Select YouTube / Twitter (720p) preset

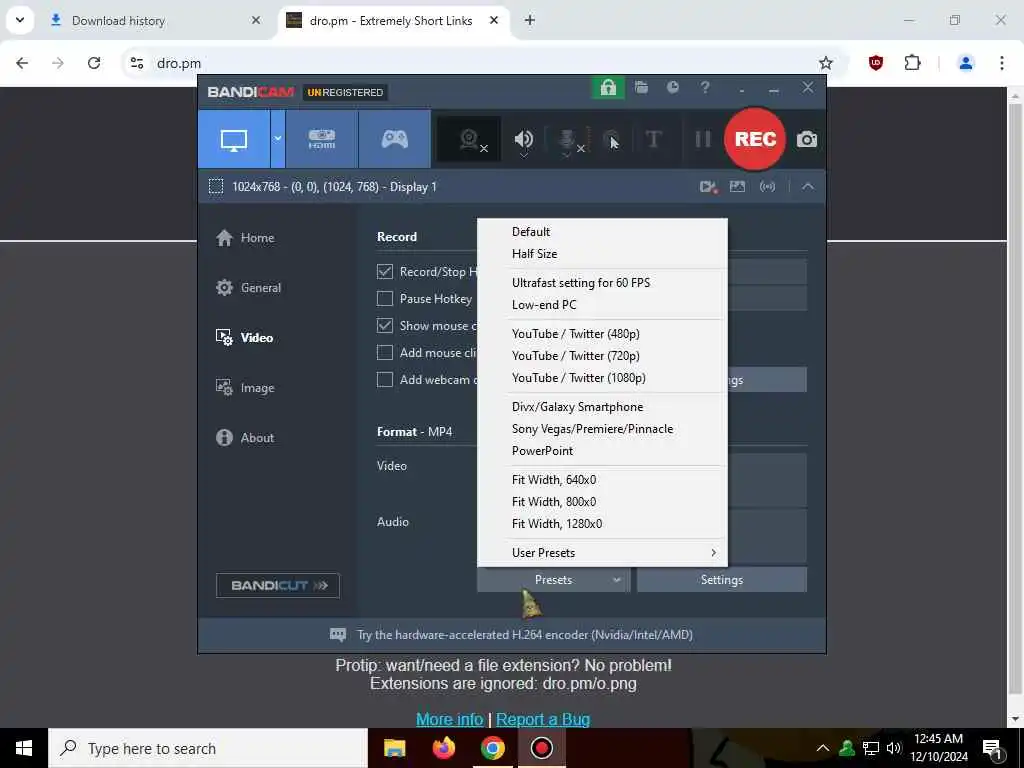pos(602,356)
